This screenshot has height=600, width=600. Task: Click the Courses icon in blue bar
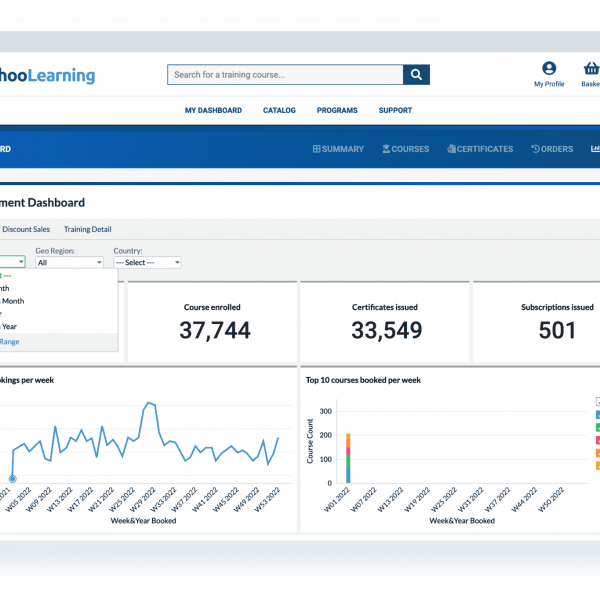[386, 149]
